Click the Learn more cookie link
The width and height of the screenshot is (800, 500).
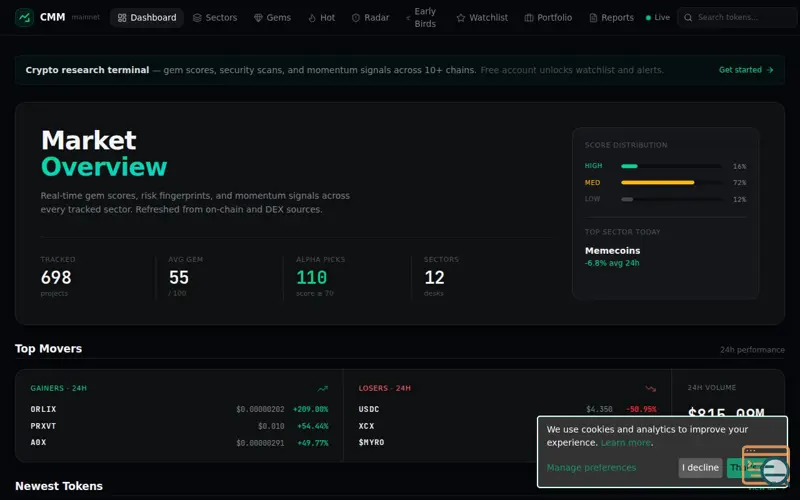(x=626, y=443)
